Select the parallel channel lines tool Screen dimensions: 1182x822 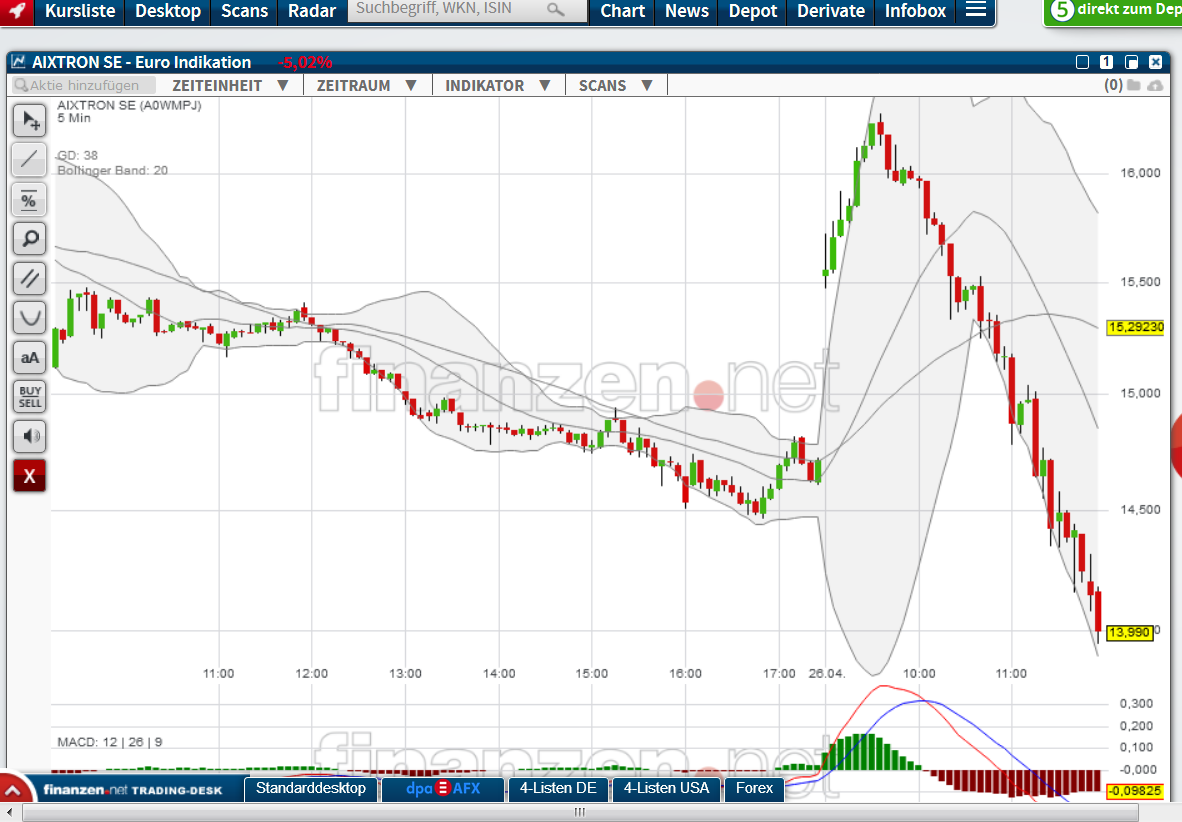coord(29,278)
